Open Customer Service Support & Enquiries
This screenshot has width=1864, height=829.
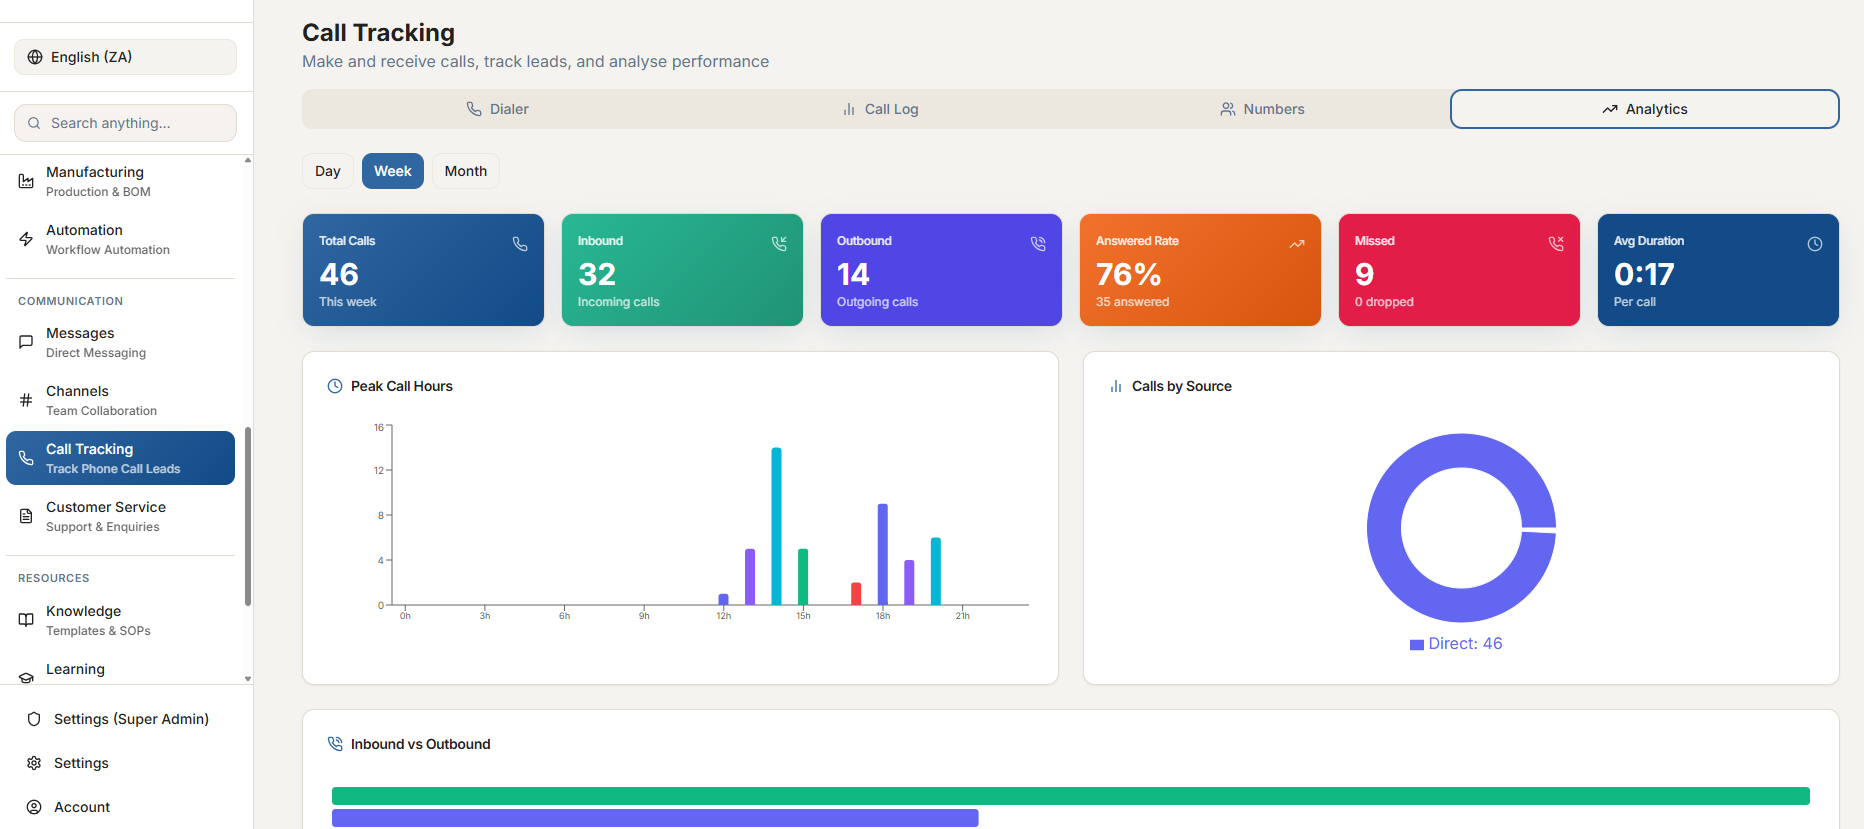tap(120, 516)
